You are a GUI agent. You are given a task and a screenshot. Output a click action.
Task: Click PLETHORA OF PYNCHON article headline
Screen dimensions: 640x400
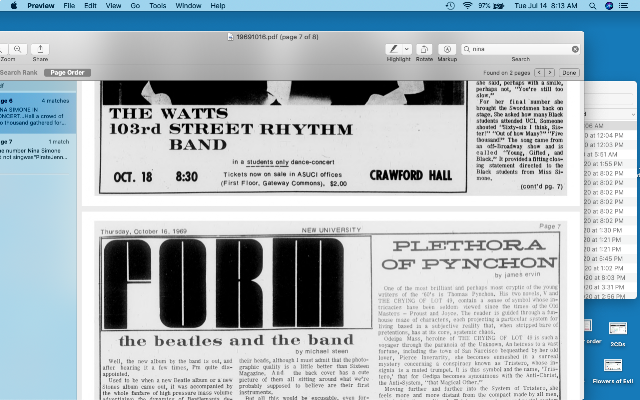(469, 255)
